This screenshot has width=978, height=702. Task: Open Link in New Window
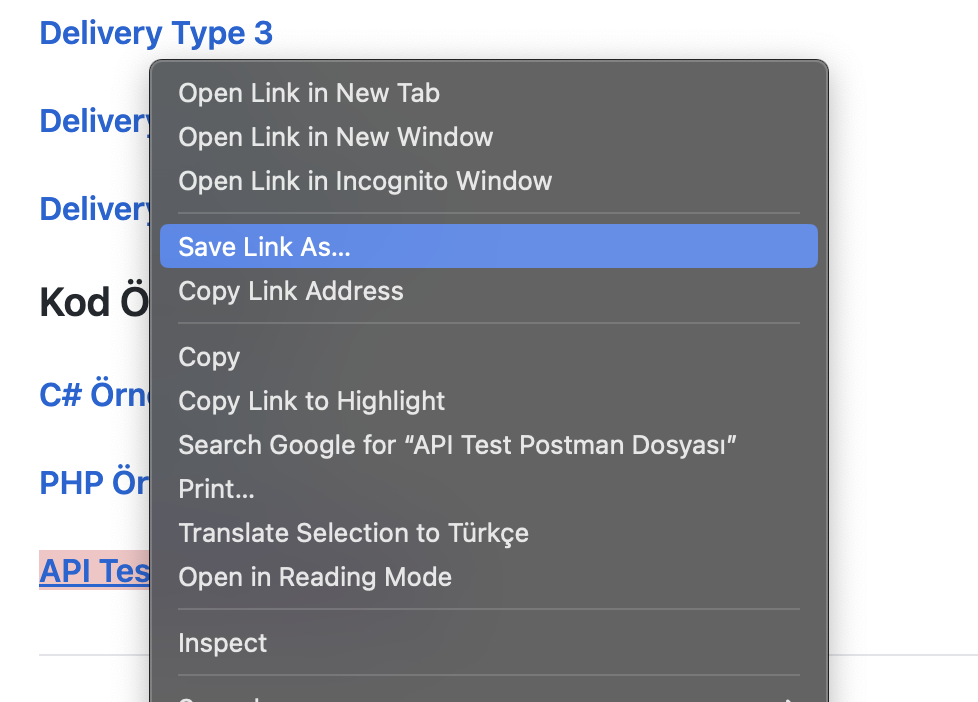(335, 137)
